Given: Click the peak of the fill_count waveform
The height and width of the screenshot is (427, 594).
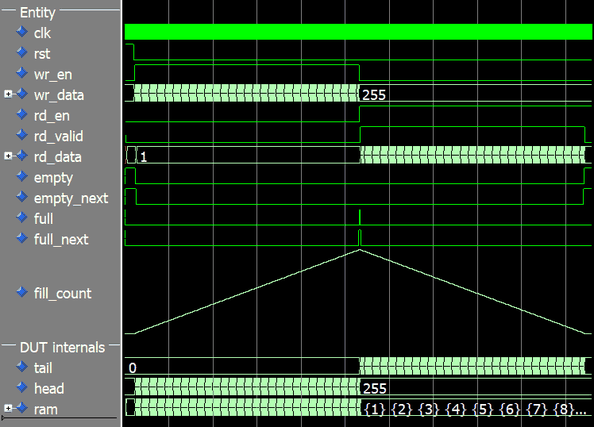Looking at the screenshot, I should [360, 250].
